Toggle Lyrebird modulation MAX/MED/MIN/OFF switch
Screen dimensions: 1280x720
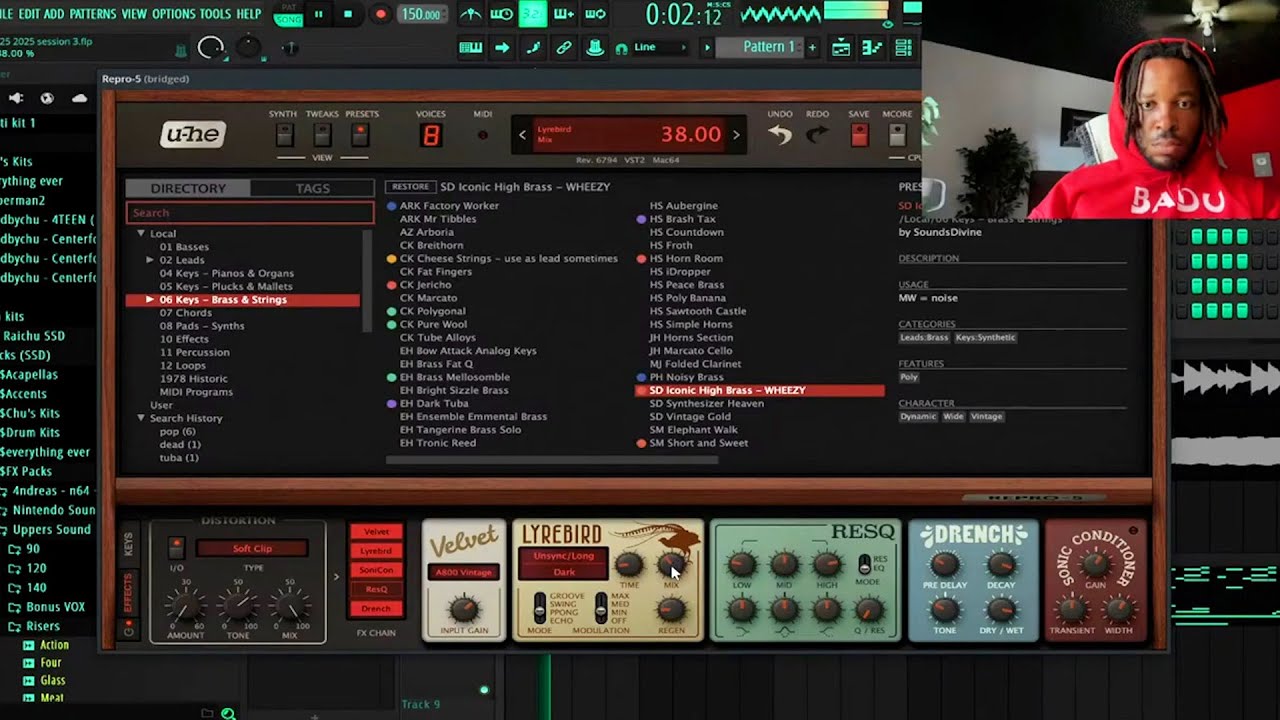point(601,607)
